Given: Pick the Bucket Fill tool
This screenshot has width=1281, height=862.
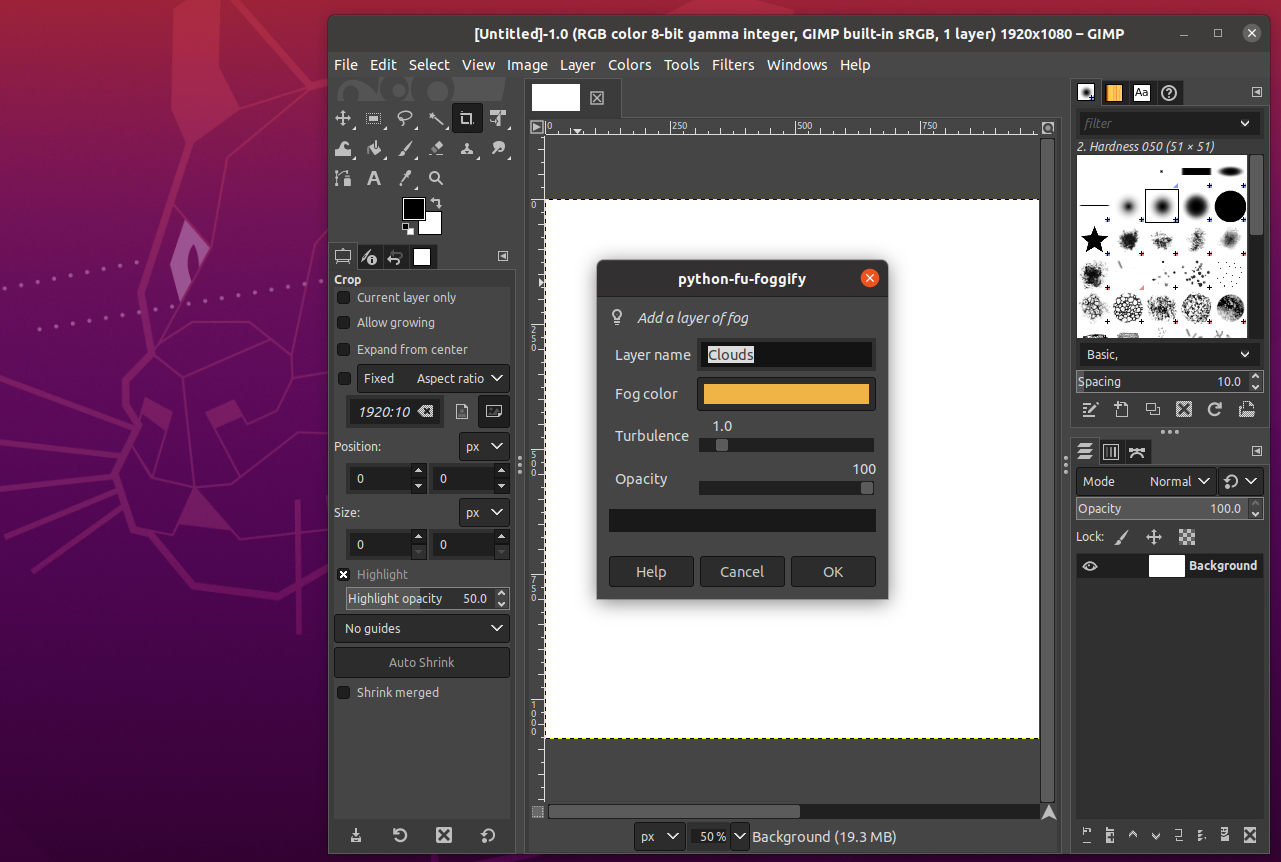Looking at the screenshot, I should coord(374,148).
